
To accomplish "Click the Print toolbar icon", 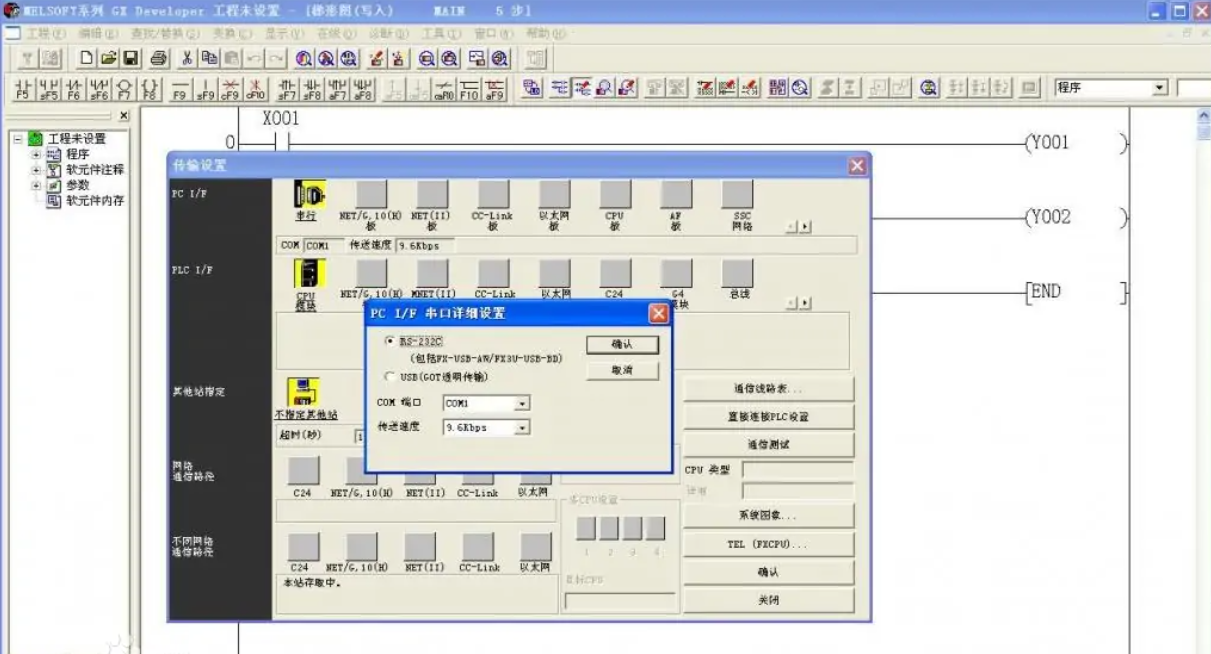I will click(x=157, y=60).
